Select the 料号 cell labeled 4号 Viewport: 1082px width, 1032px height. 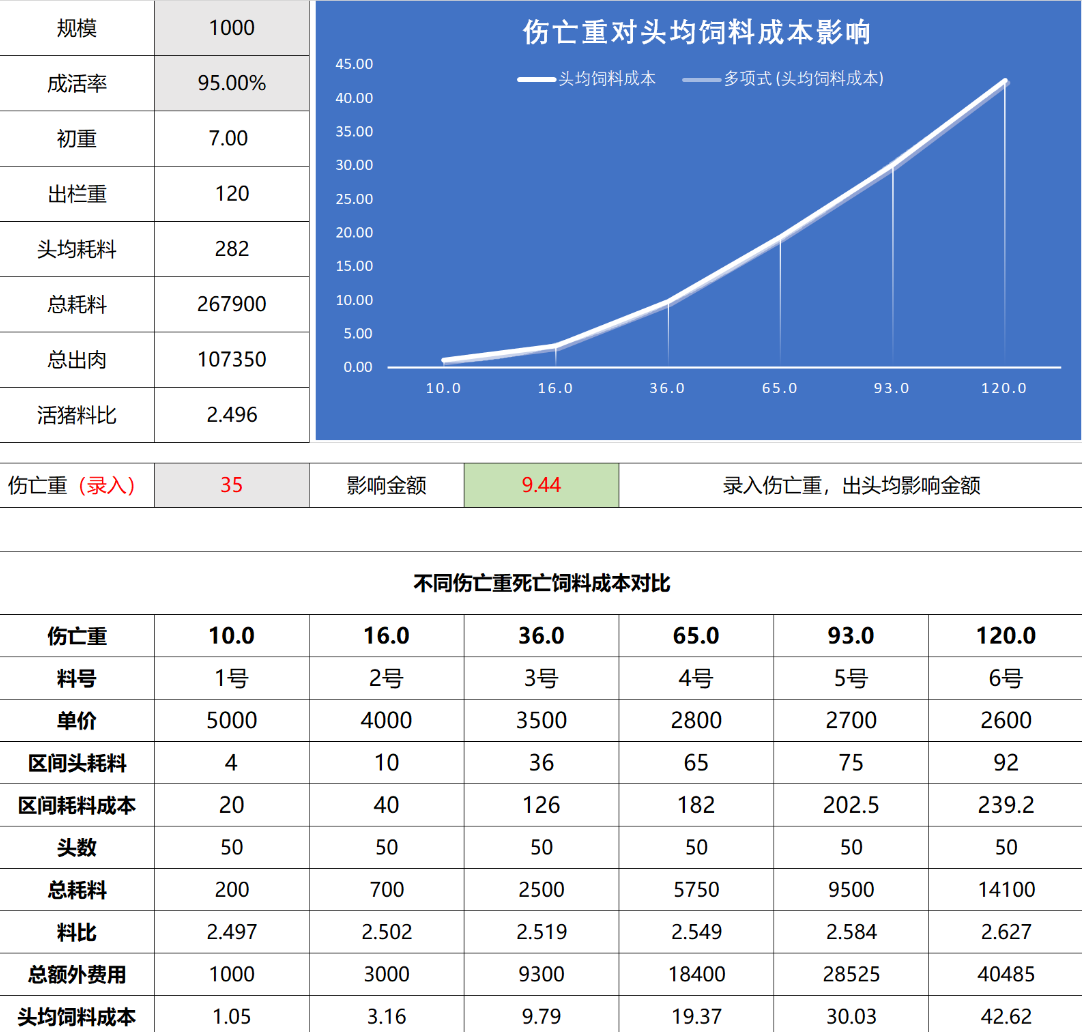pos(696,679)
